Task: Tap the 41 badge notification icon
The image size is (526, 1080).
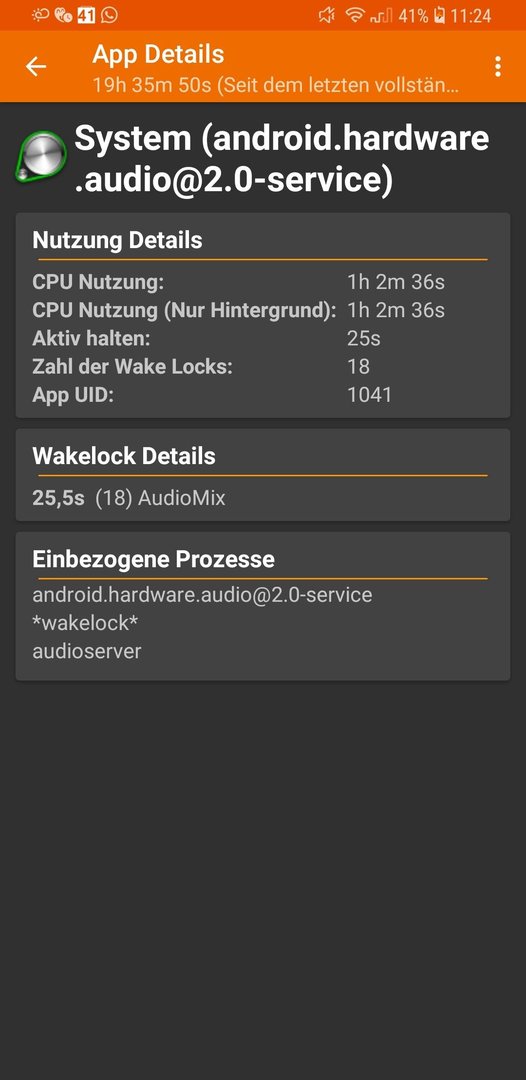Action: point(86,15)
